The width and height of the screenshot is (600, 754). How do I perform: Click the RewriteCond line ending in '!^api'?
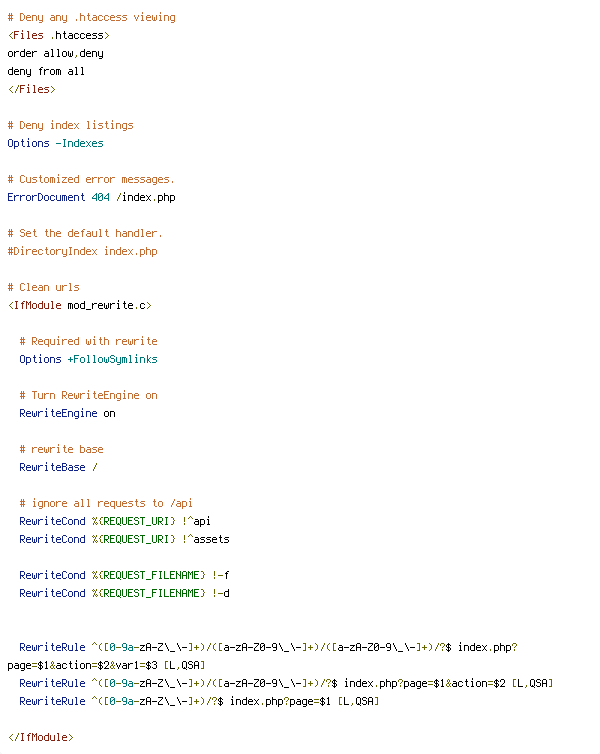click(115, 521)
